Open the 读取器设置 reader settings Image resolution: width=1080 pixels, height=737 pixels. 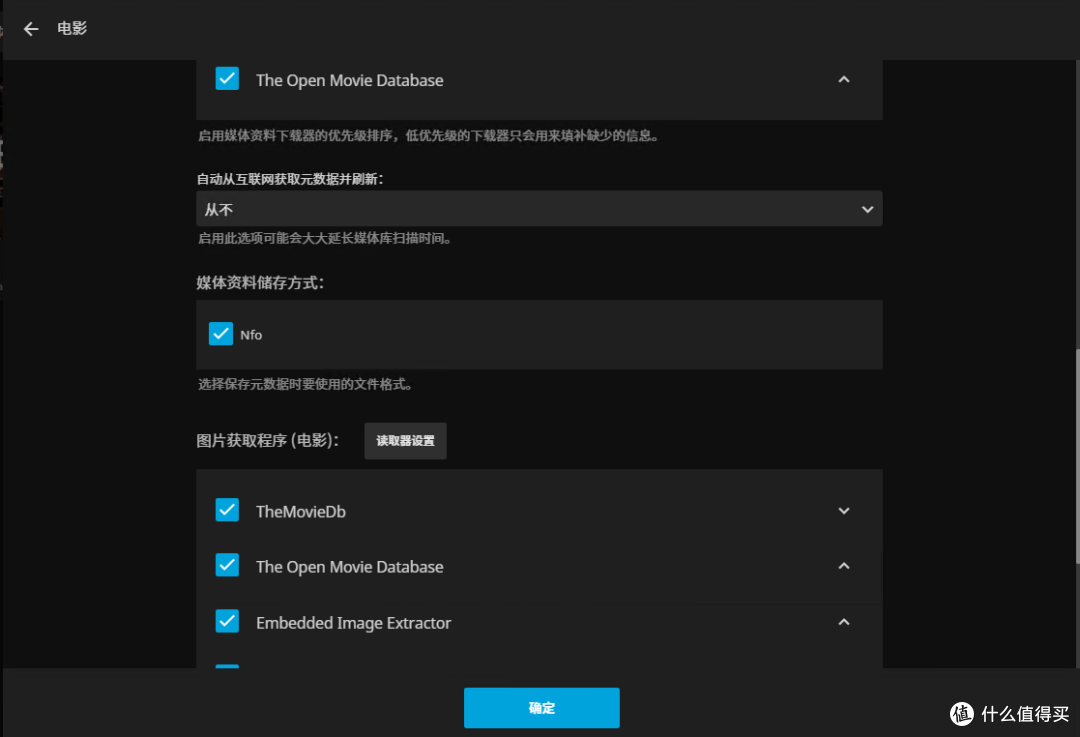405,440
